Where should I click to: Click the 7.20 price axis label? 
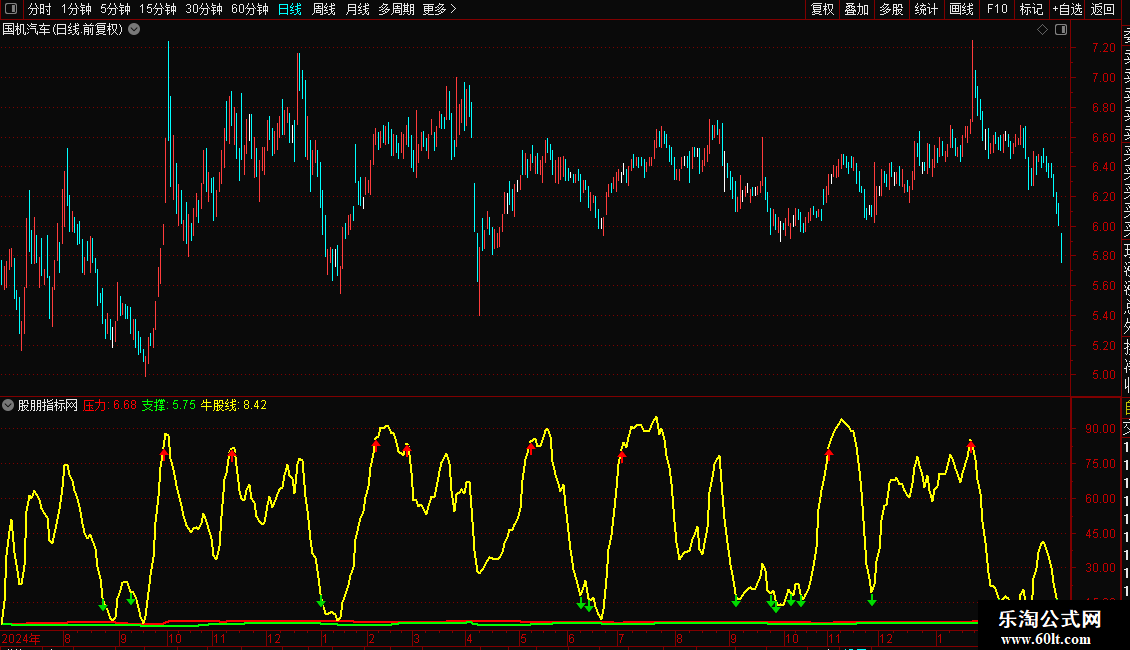click(x=1103, y=48)
